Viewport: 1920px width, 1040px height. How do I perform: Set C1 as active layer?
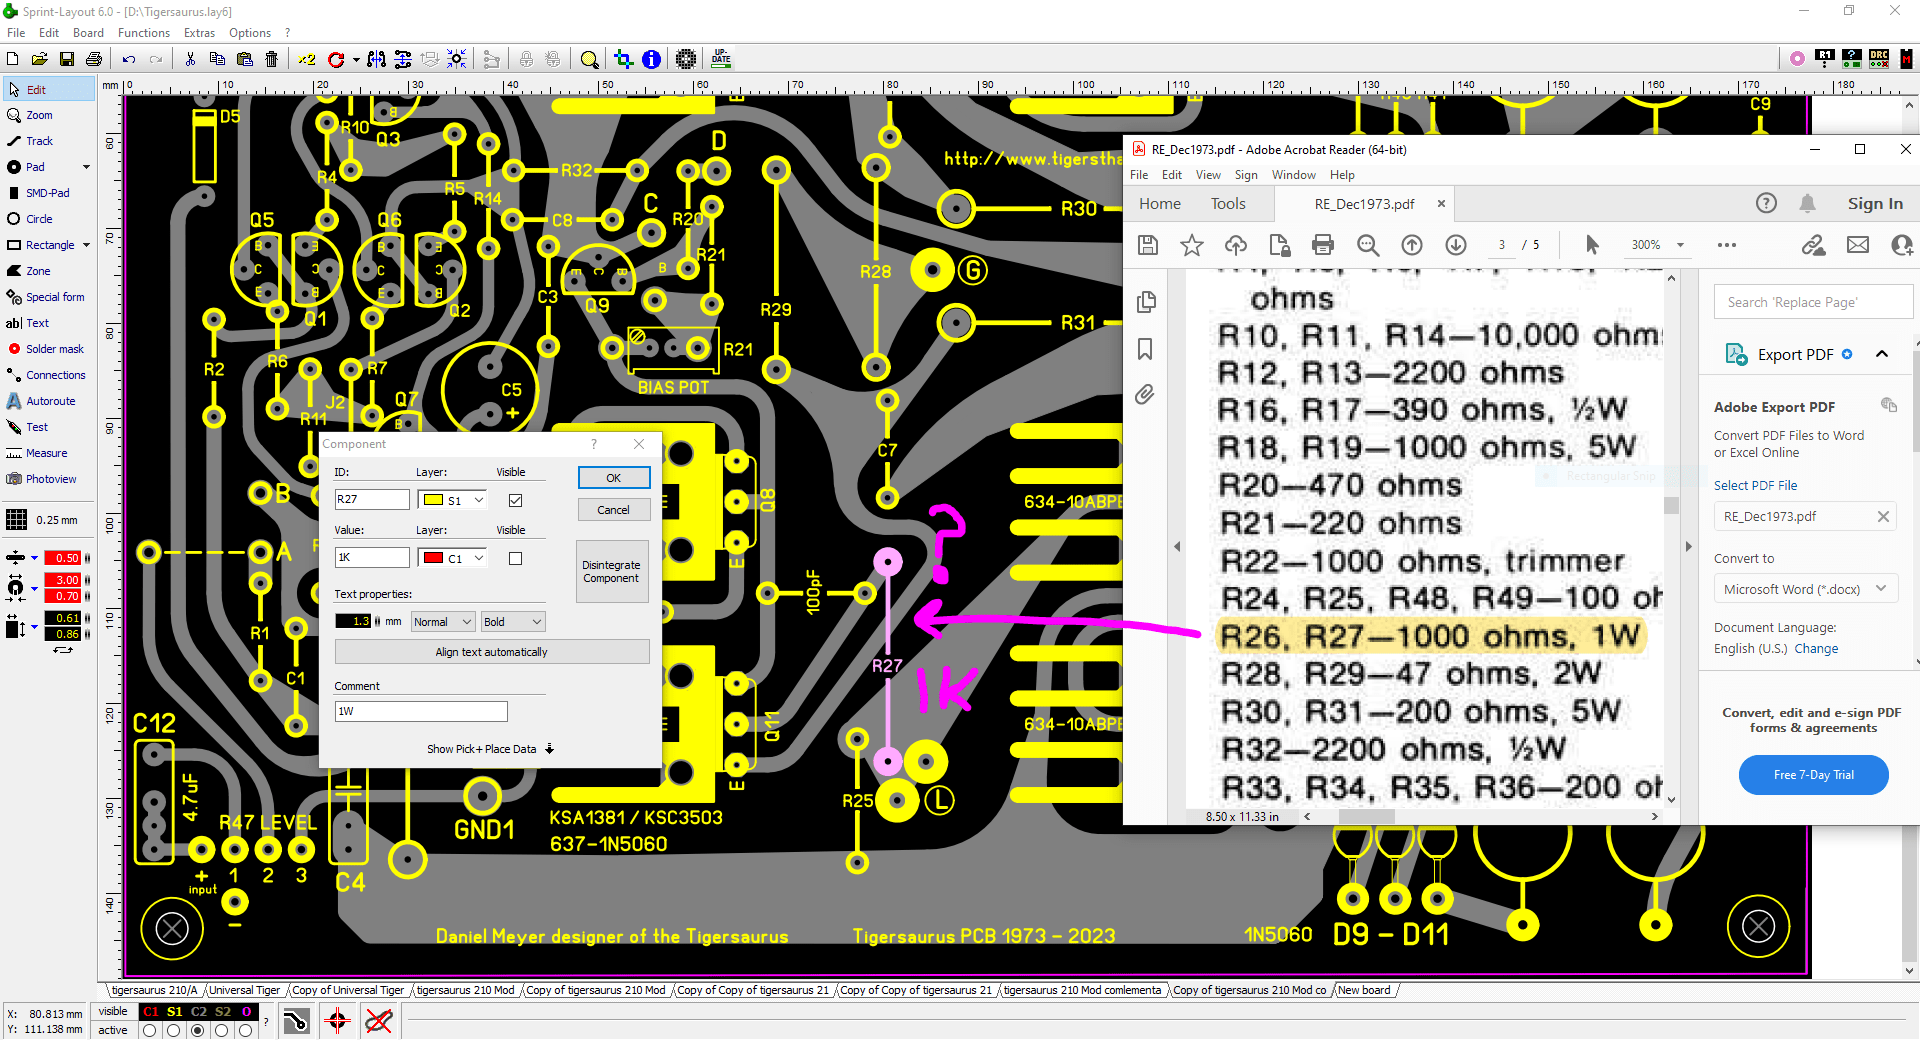[150, 1030]
